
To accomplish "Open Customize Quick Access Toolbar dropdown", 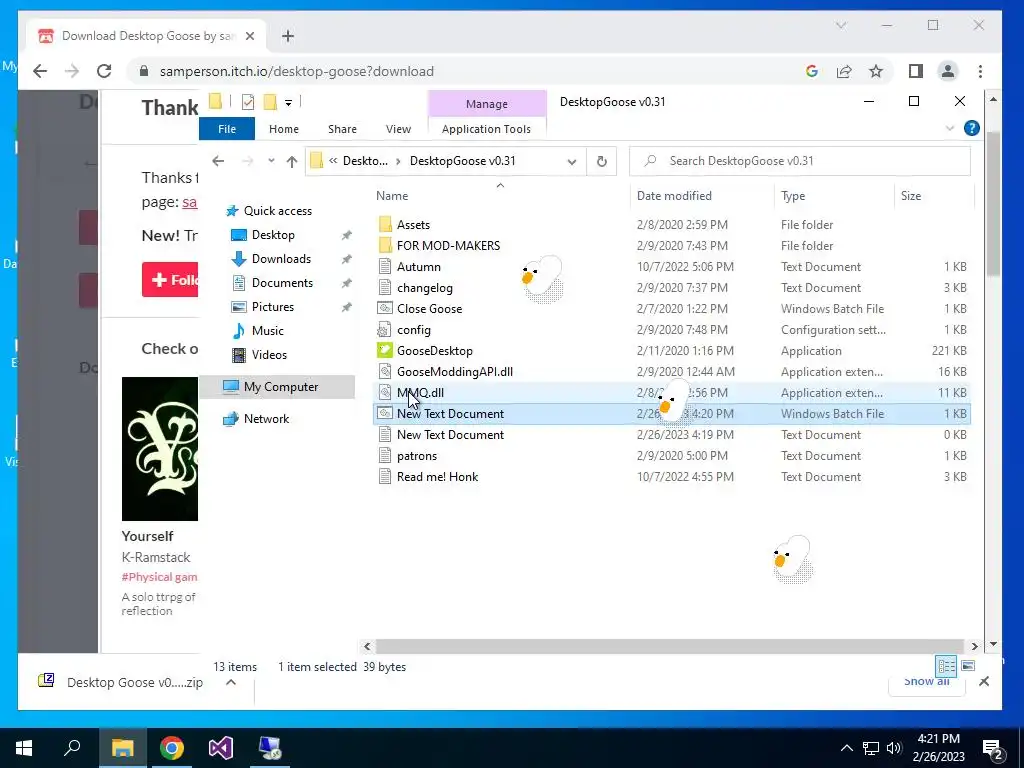I will [288, 103].
